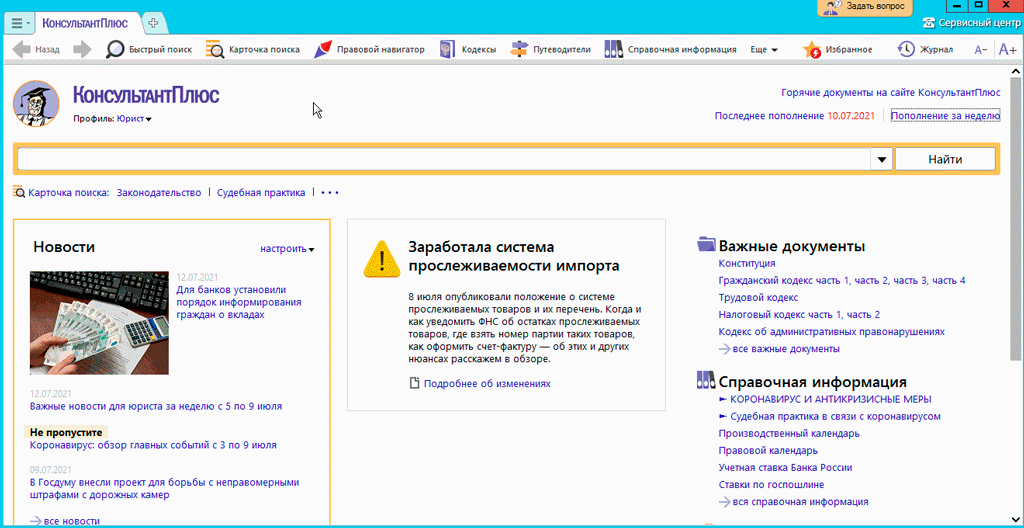Go forward with the right arrow
This screenshot has width=1024, height=528.
pos(82,49)
